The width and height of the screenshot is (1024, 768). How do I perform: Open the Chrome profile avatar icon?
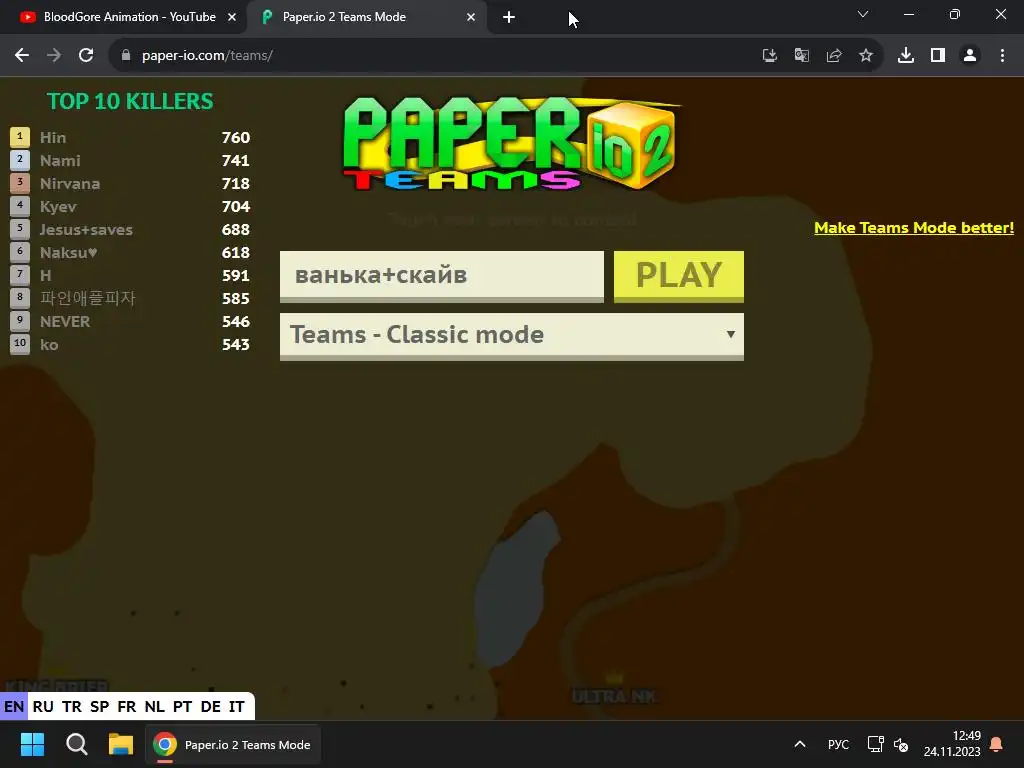point(970,56)
